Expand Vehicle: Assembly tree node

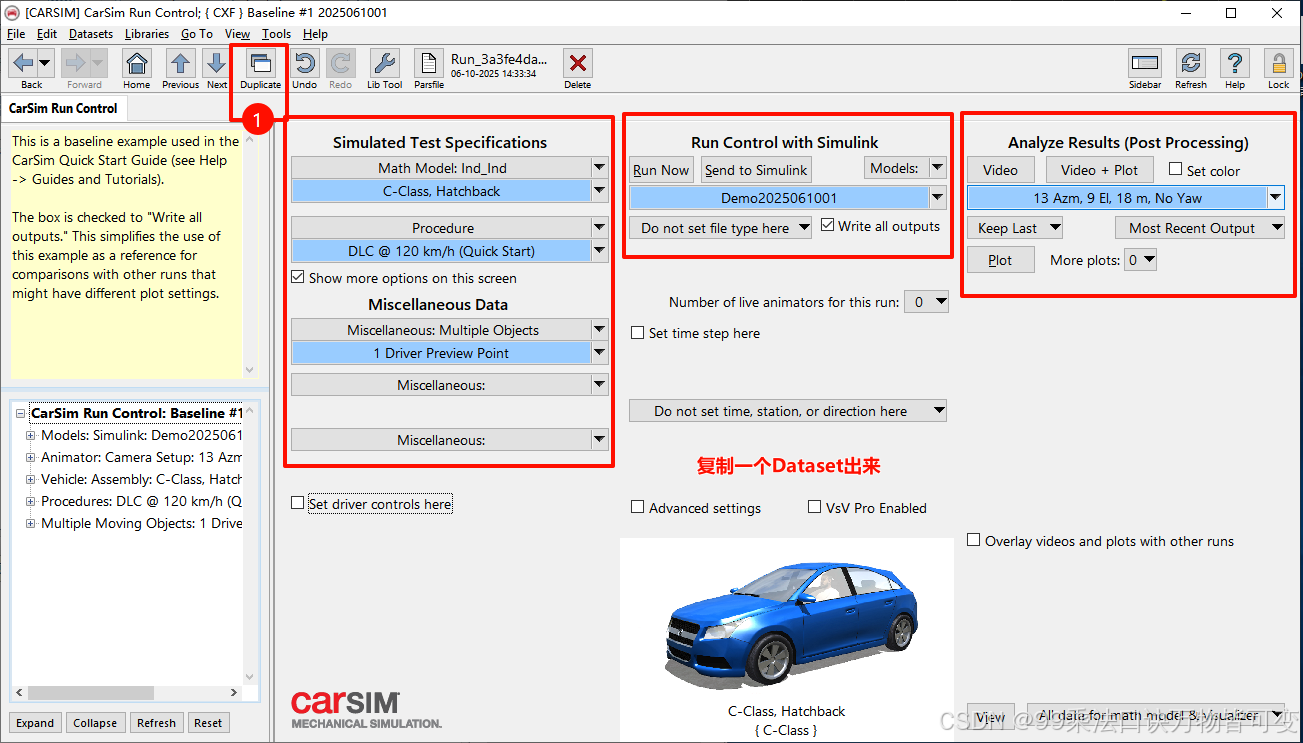[30, 479]
